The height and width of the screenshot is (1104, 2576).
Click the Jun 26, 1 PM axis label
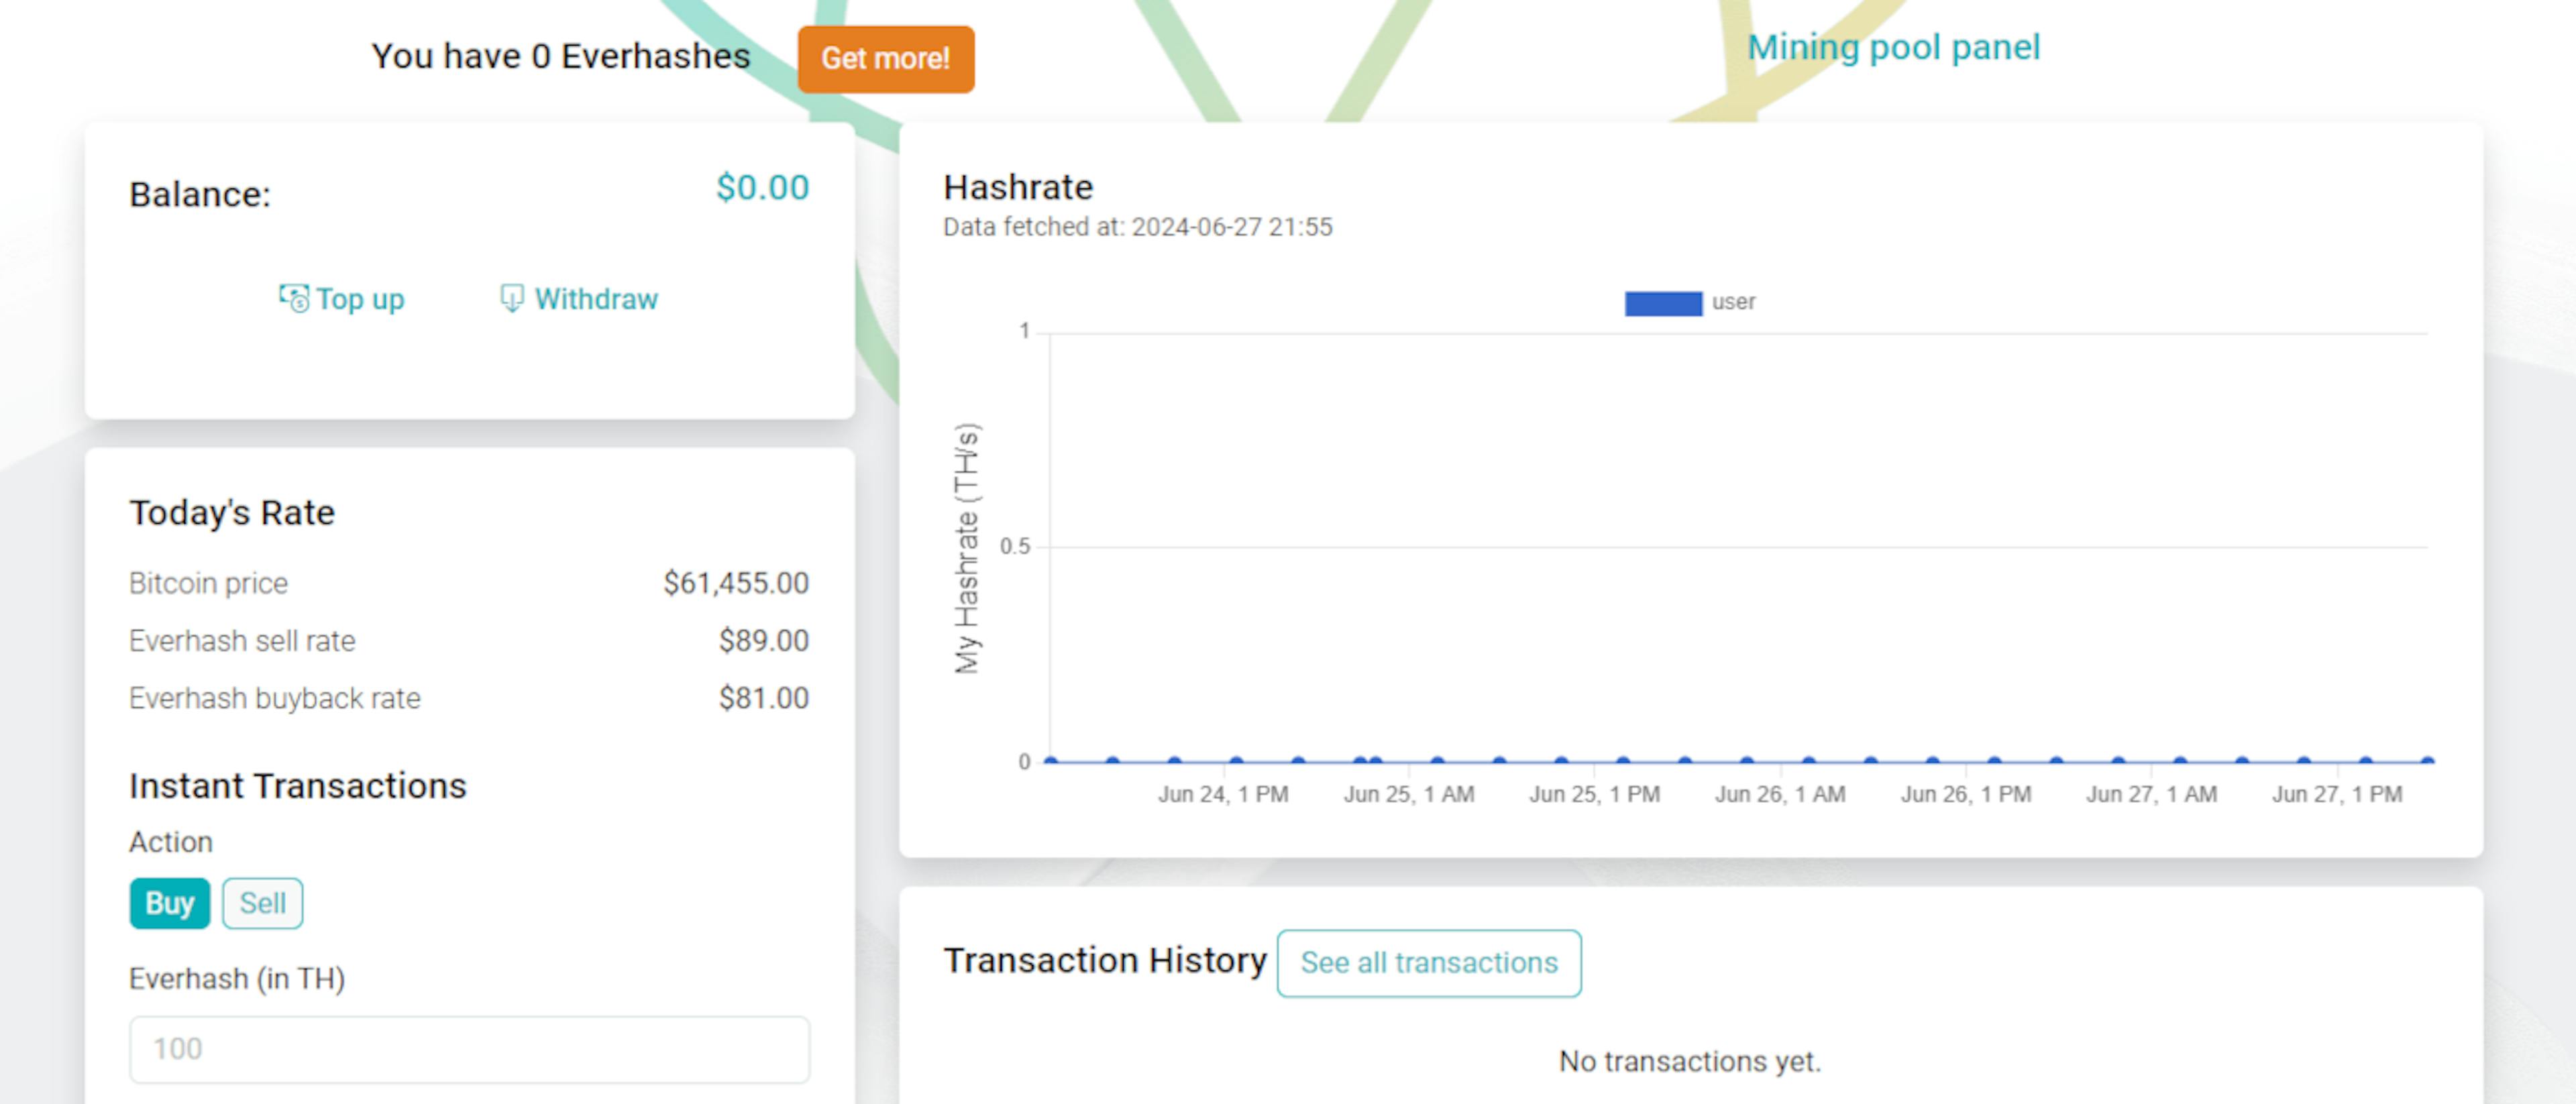[1966, 794]
